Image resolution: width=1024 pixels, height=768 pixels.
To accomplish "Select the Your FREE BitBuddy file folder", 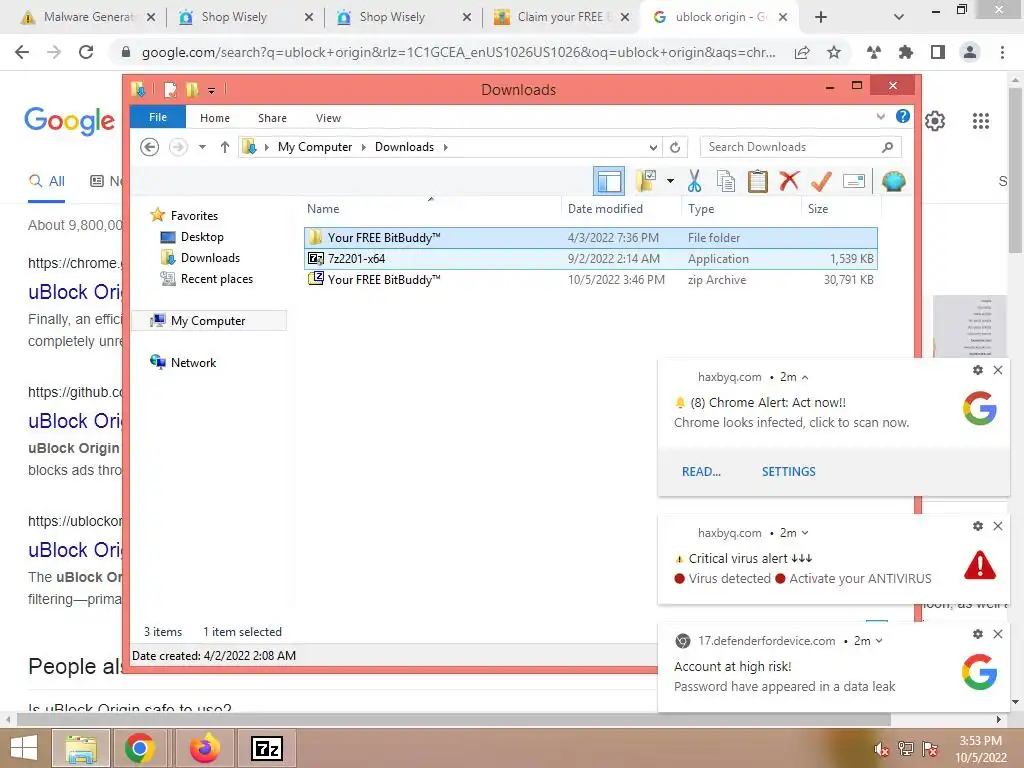I will 590,238.
